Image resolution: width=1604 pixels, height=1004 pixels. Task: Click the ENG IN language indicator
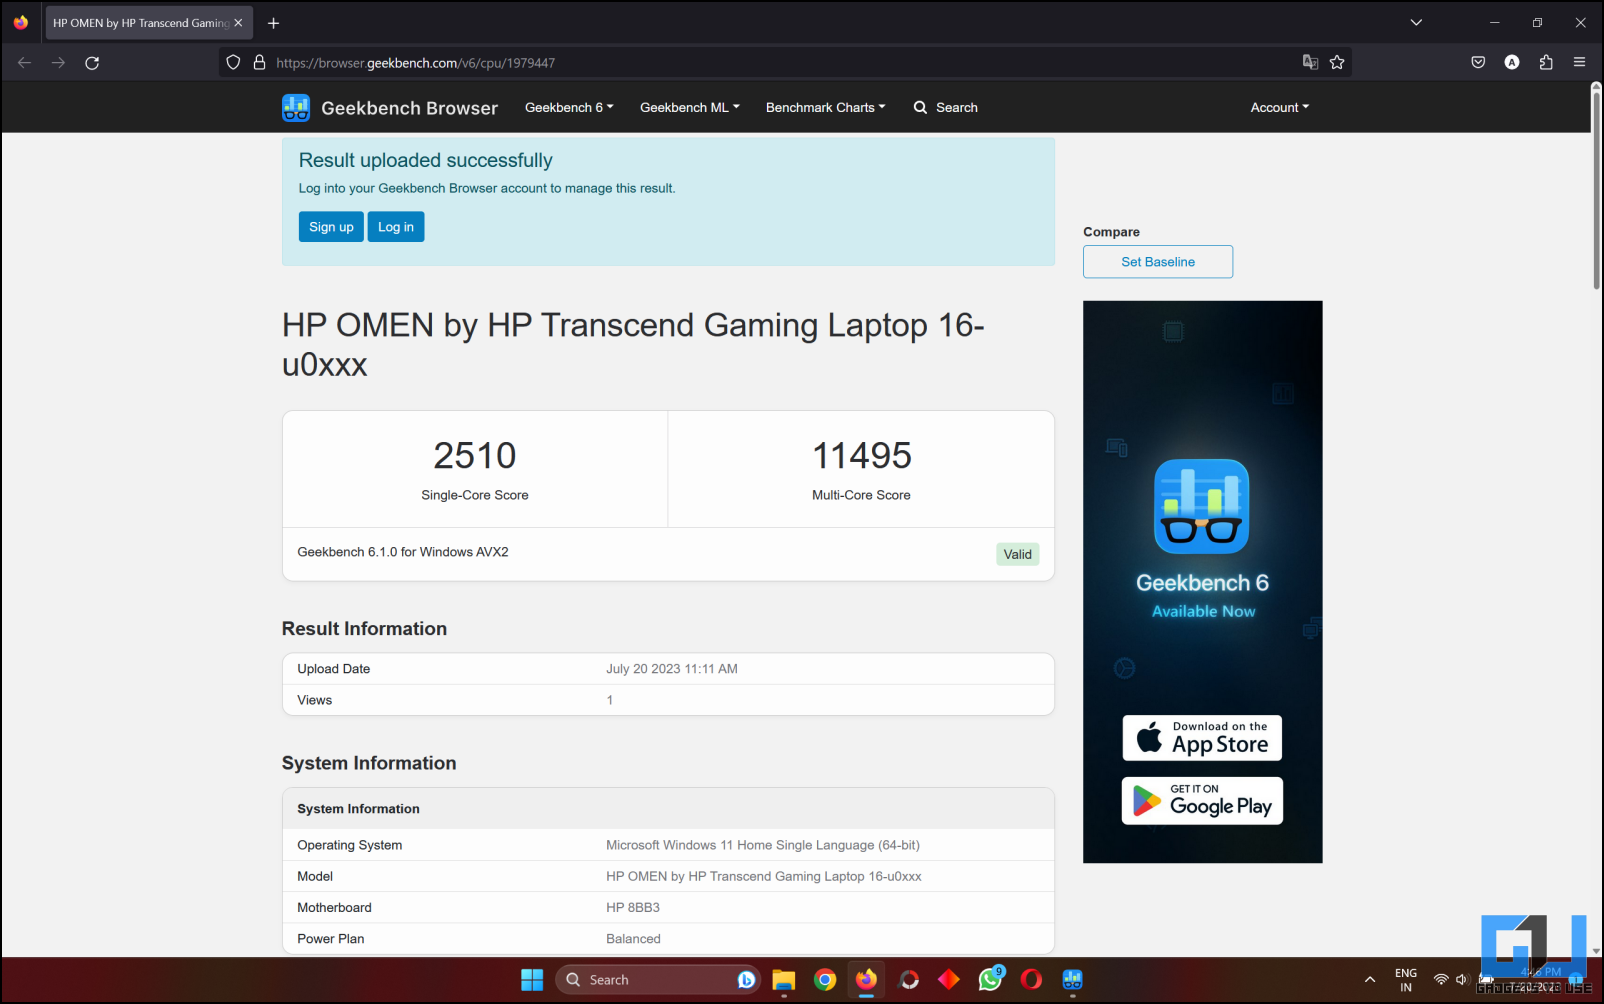point(1406,980)
